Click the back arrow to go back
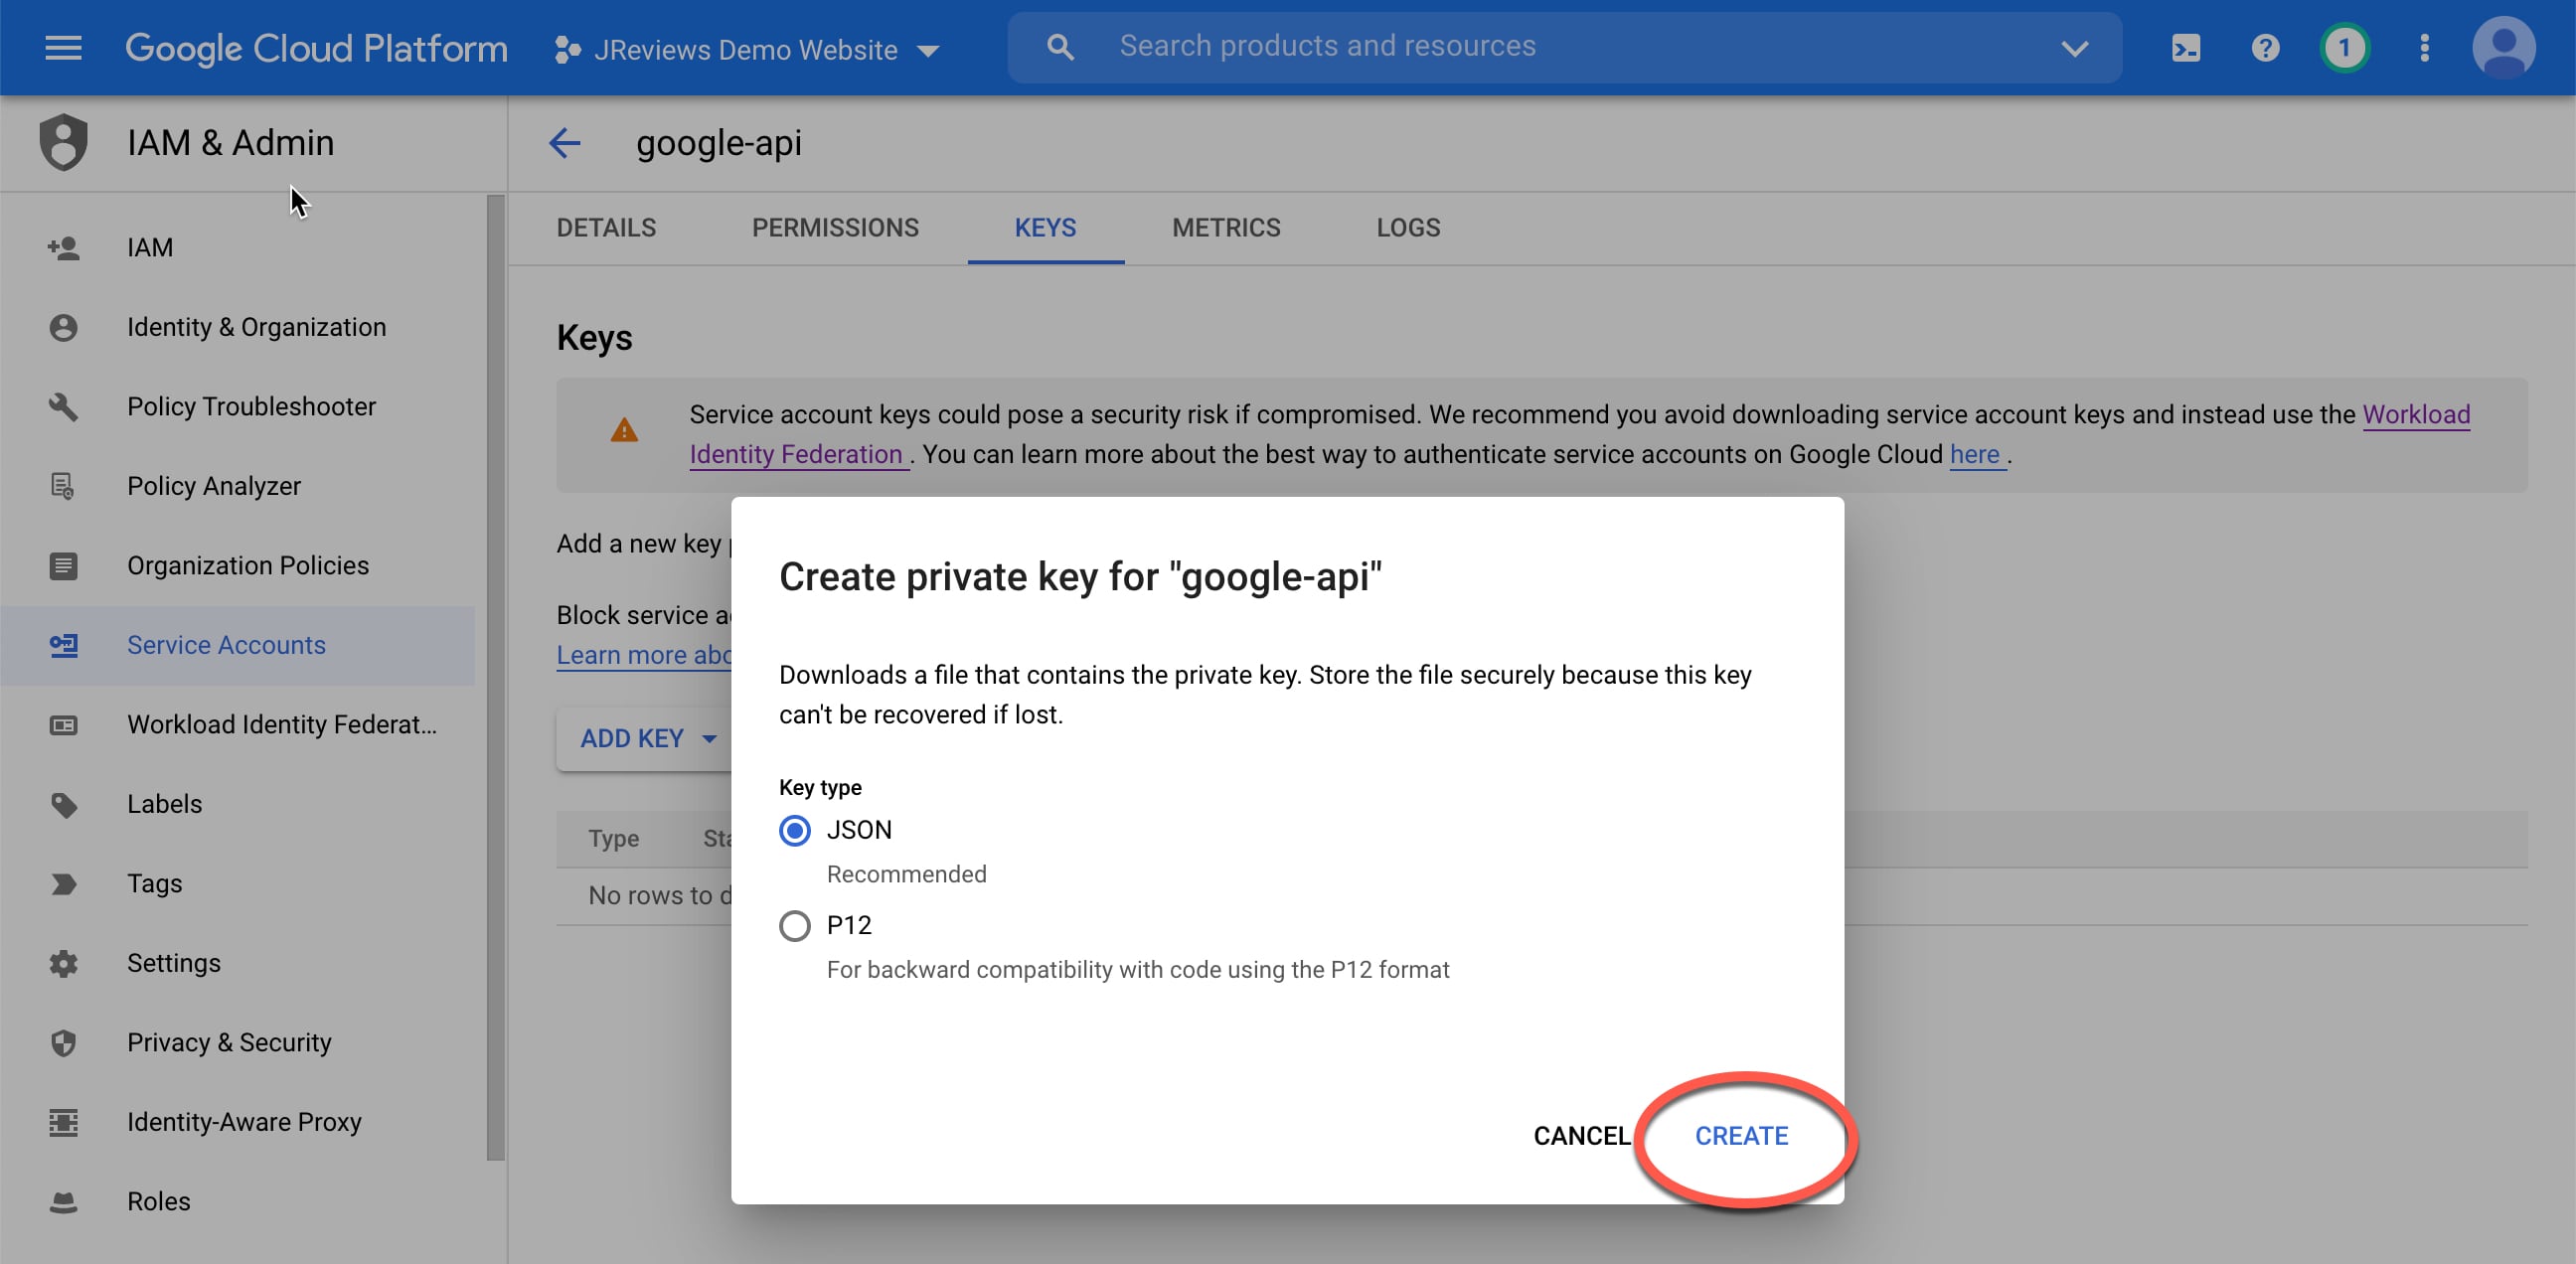This screenshot has height=1264, width=2576. click(x=566, y=143)
